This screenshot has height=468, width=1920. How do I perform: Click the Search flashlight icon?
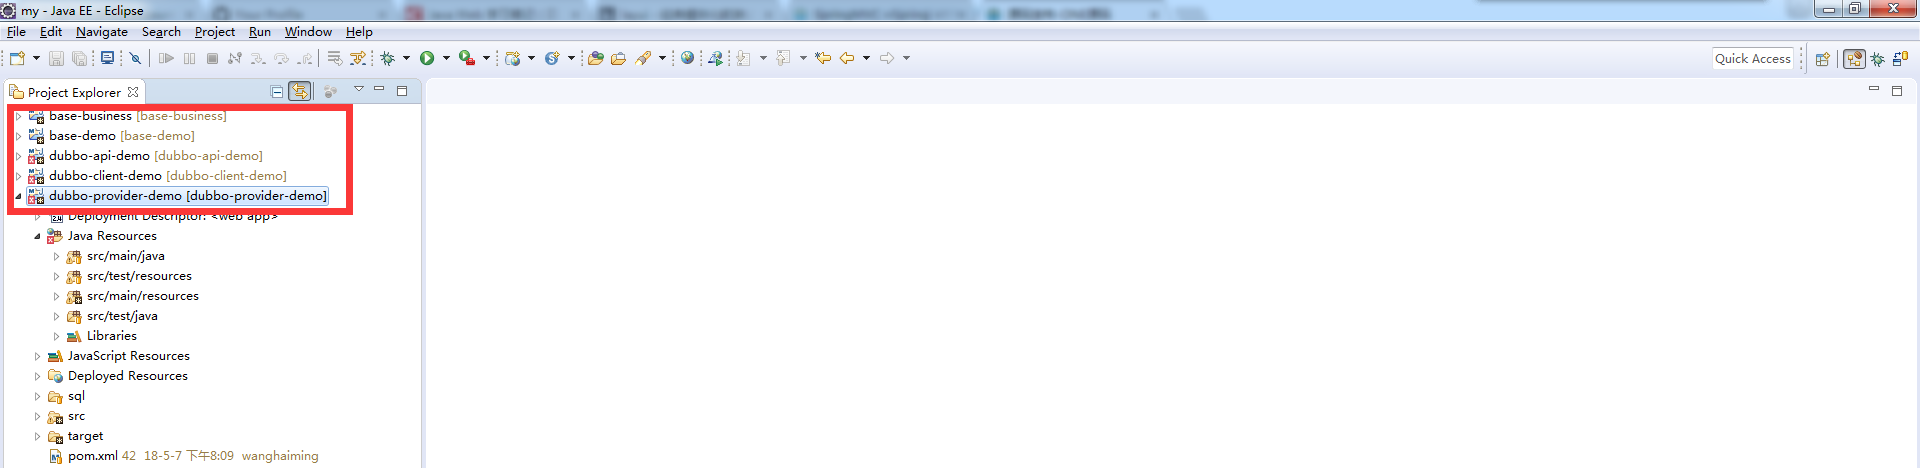click(643, 58)
